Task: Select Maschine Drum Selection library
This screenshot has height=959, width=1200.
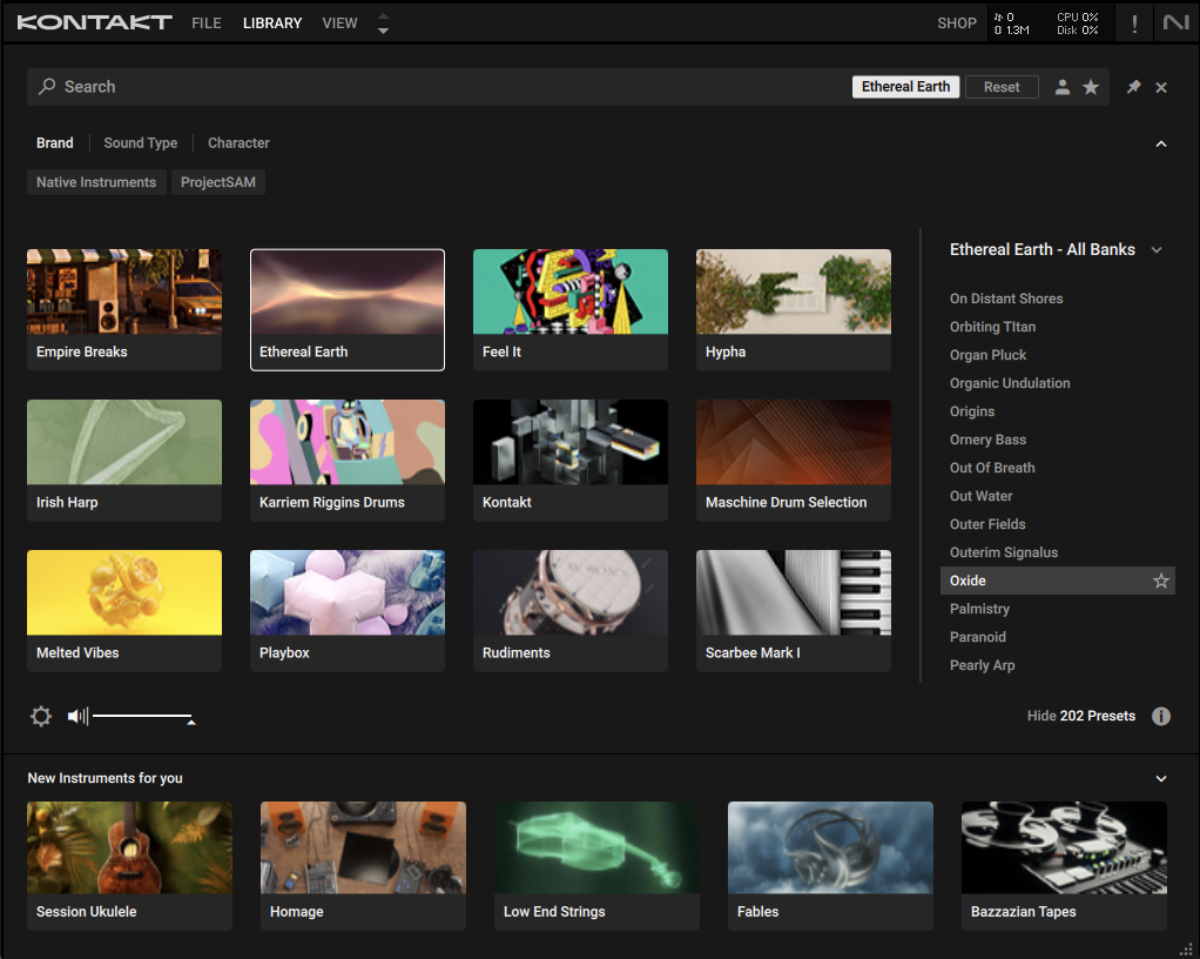Action: click(x=793, y=460)
